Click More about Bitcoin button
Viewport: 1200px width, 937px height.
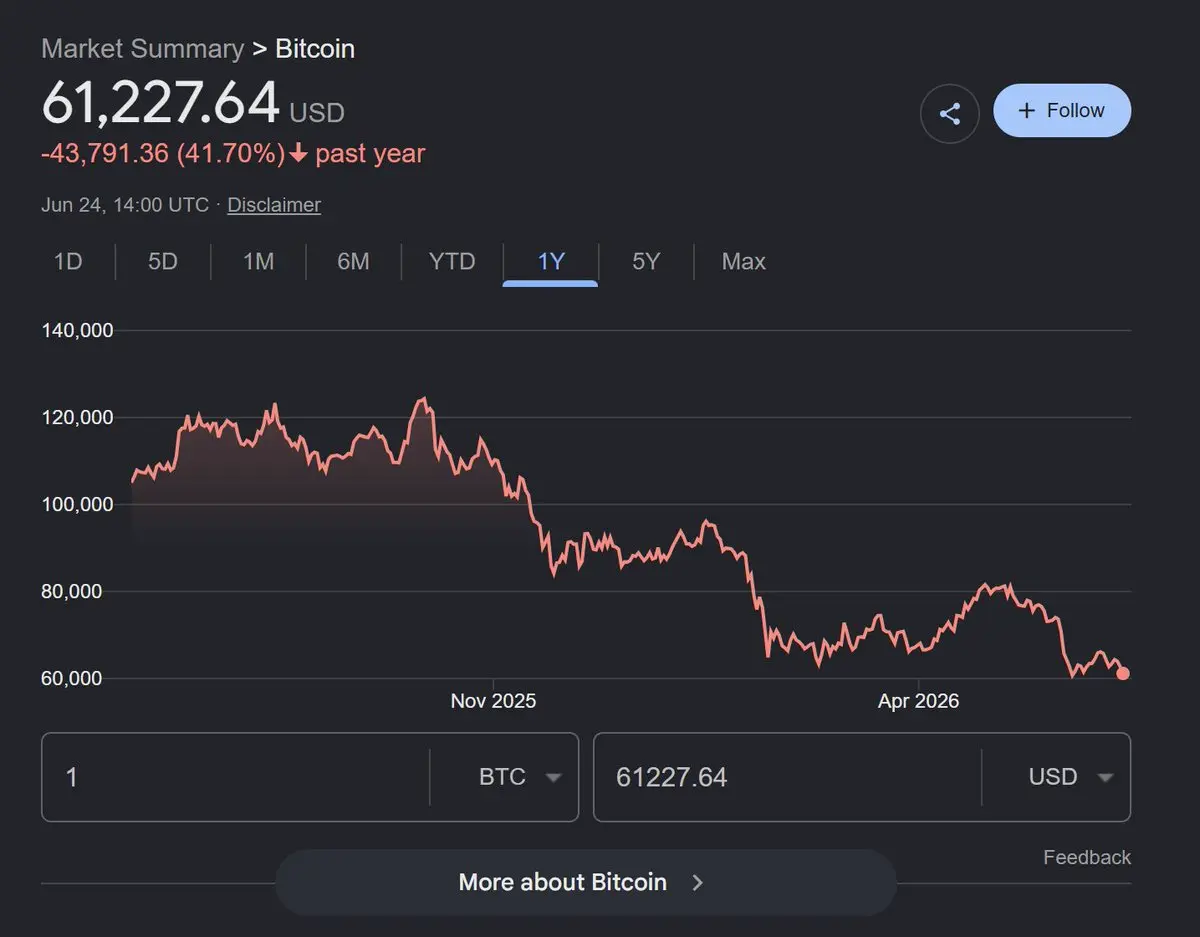[585, 882]
